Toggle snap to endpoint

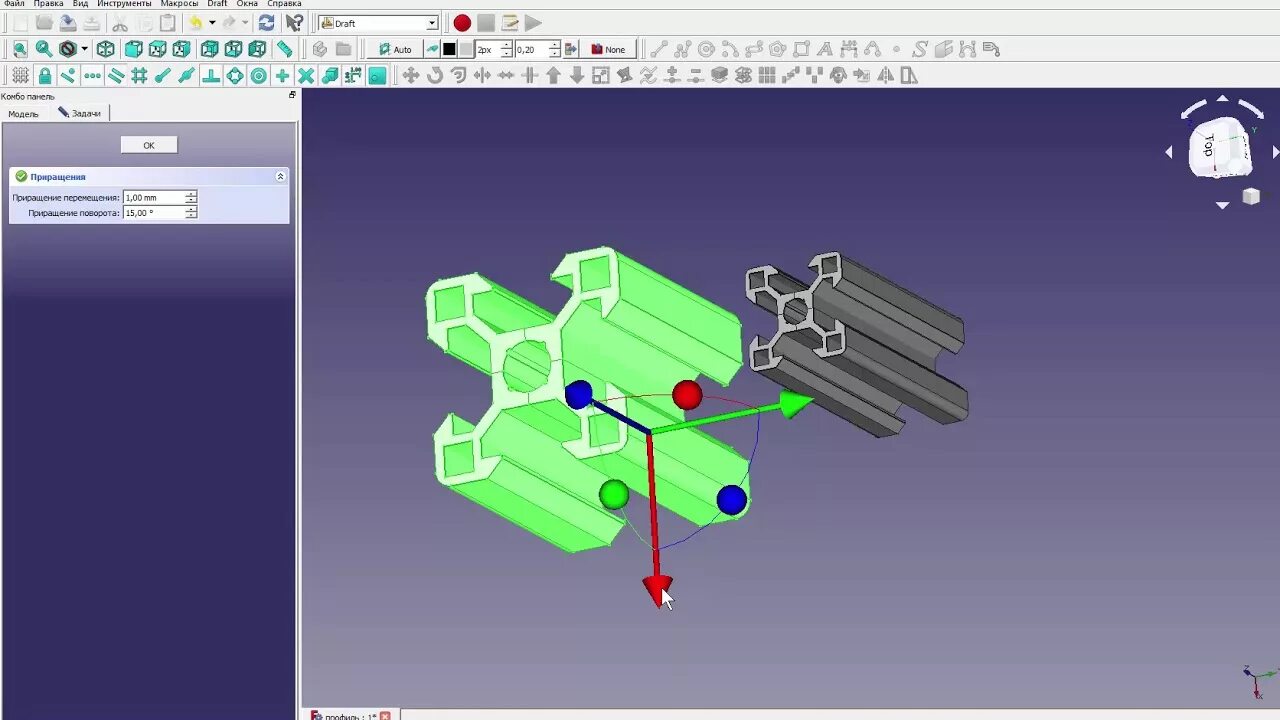pyautogui.click(x=163, y=75)
